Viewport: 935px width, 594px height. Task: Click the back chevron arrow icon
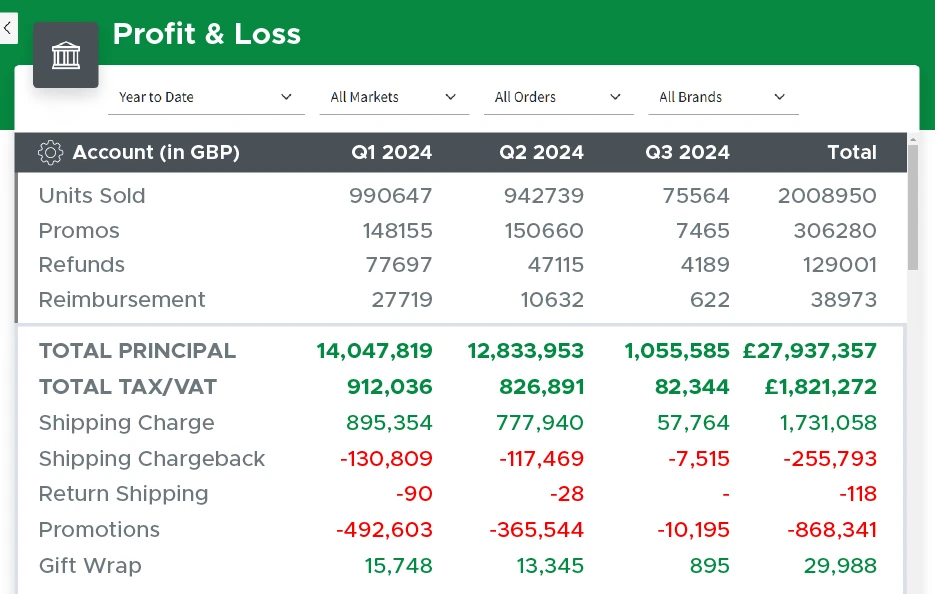pyautogui.click(x=7, y=28)
